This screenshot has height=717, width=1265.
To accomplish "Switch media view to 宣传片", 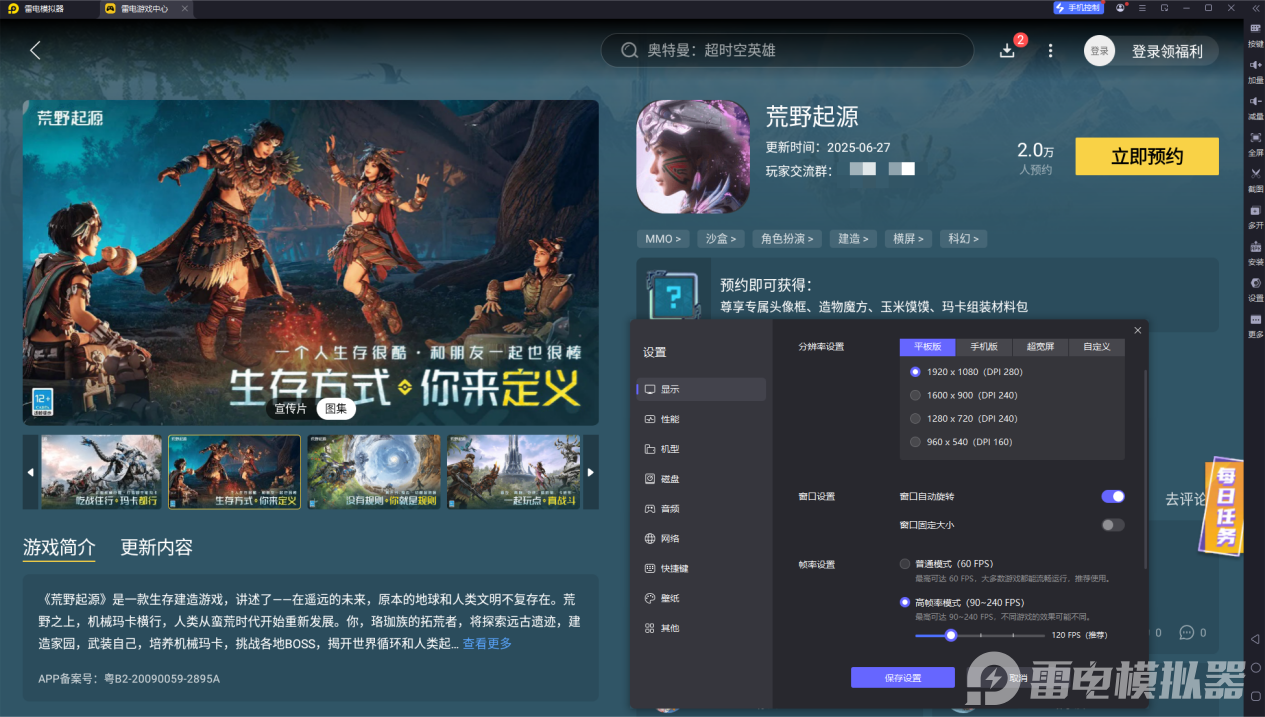I will [290, 408].
